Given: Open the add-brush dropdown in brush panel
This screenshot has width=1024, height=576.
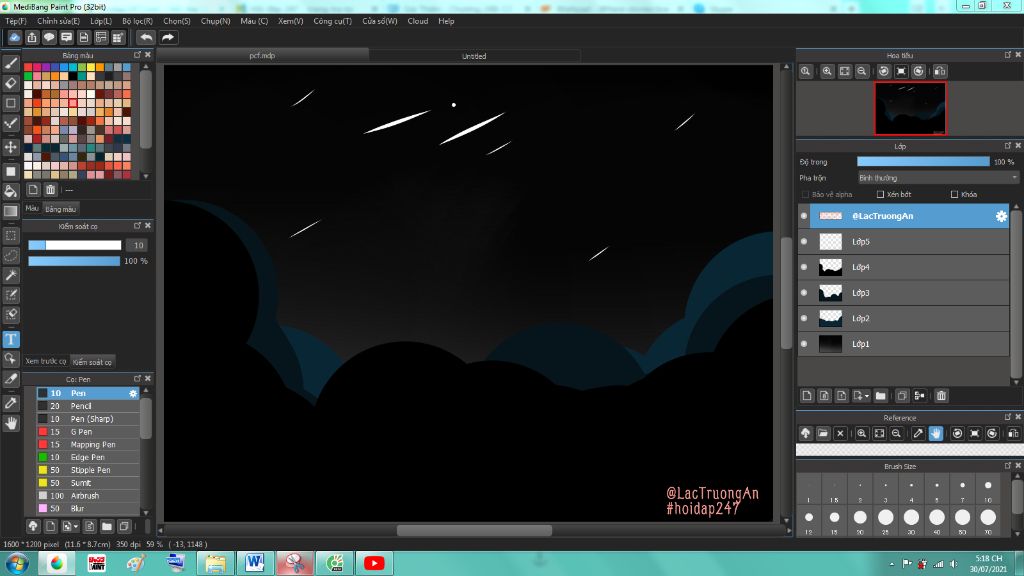Looking at the screenshot, I should pos(76,526).
